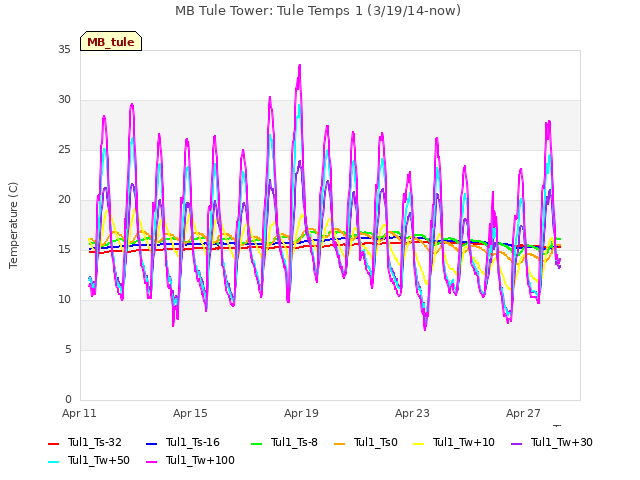
Task: Click the 0 y-axis tick label
Action: point(68,400)
